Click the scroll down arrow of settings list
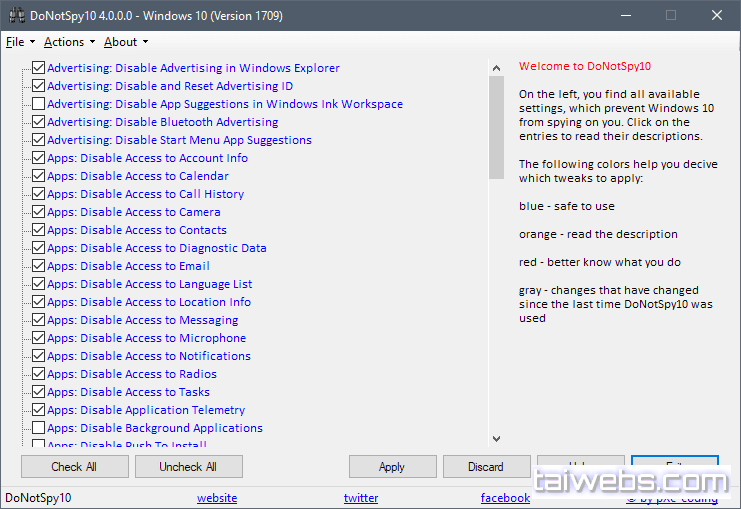Screen dimensions: 741x509 pyautogui.click(x=497, y=438)
